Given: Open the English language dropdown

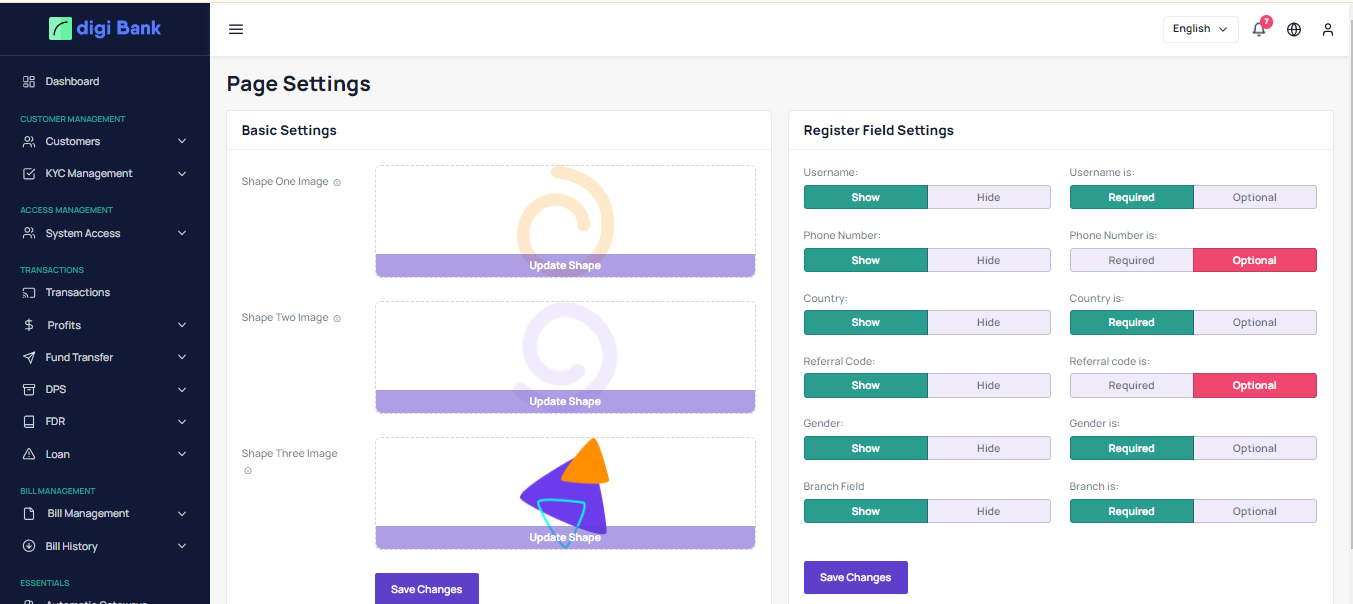Looking at the screenshot, I should (1200, 29).
